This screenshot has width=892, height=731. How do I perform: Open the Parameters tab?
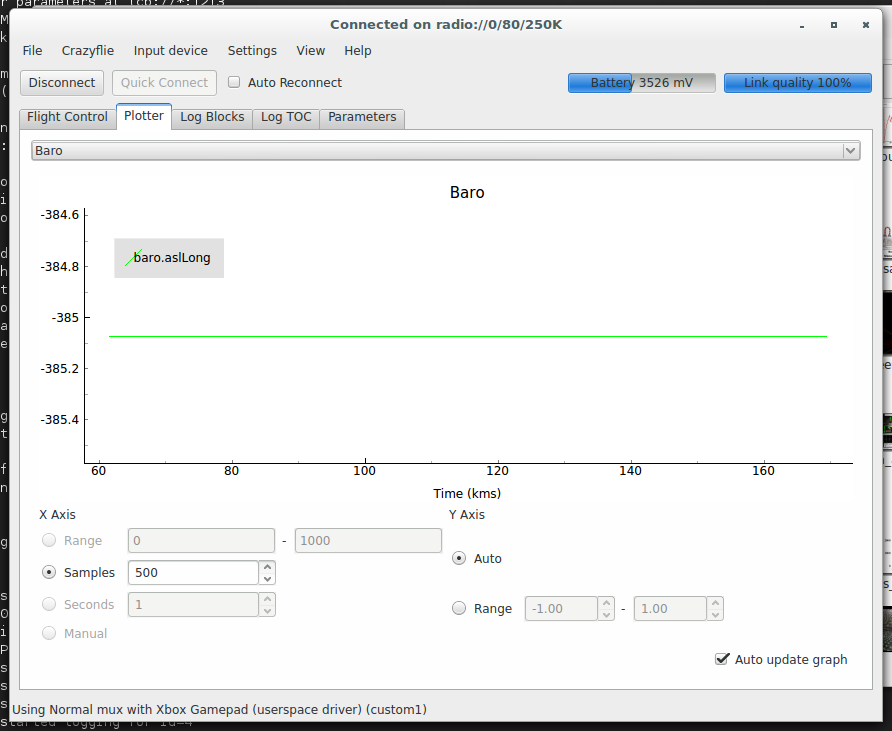pyautogui.click(x=362, y=117)
